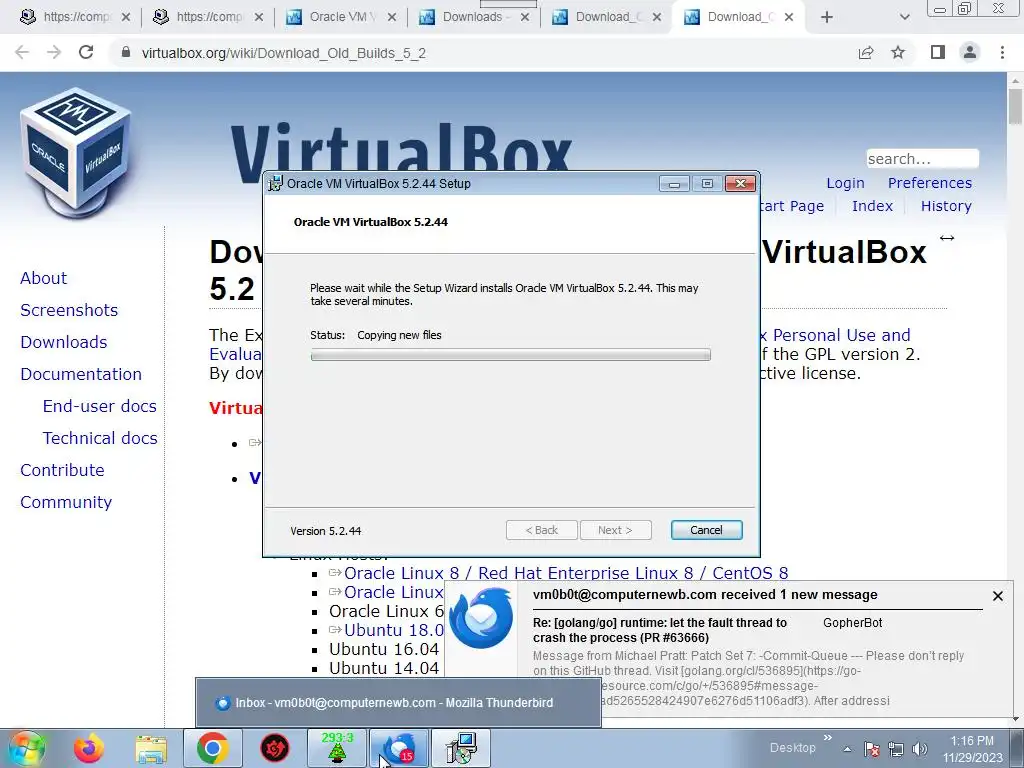The width and height of the screenshot is (1024, 768).
Task: Expand the tab search chevron
Action: pyautogui.click(x=904, y=18)
